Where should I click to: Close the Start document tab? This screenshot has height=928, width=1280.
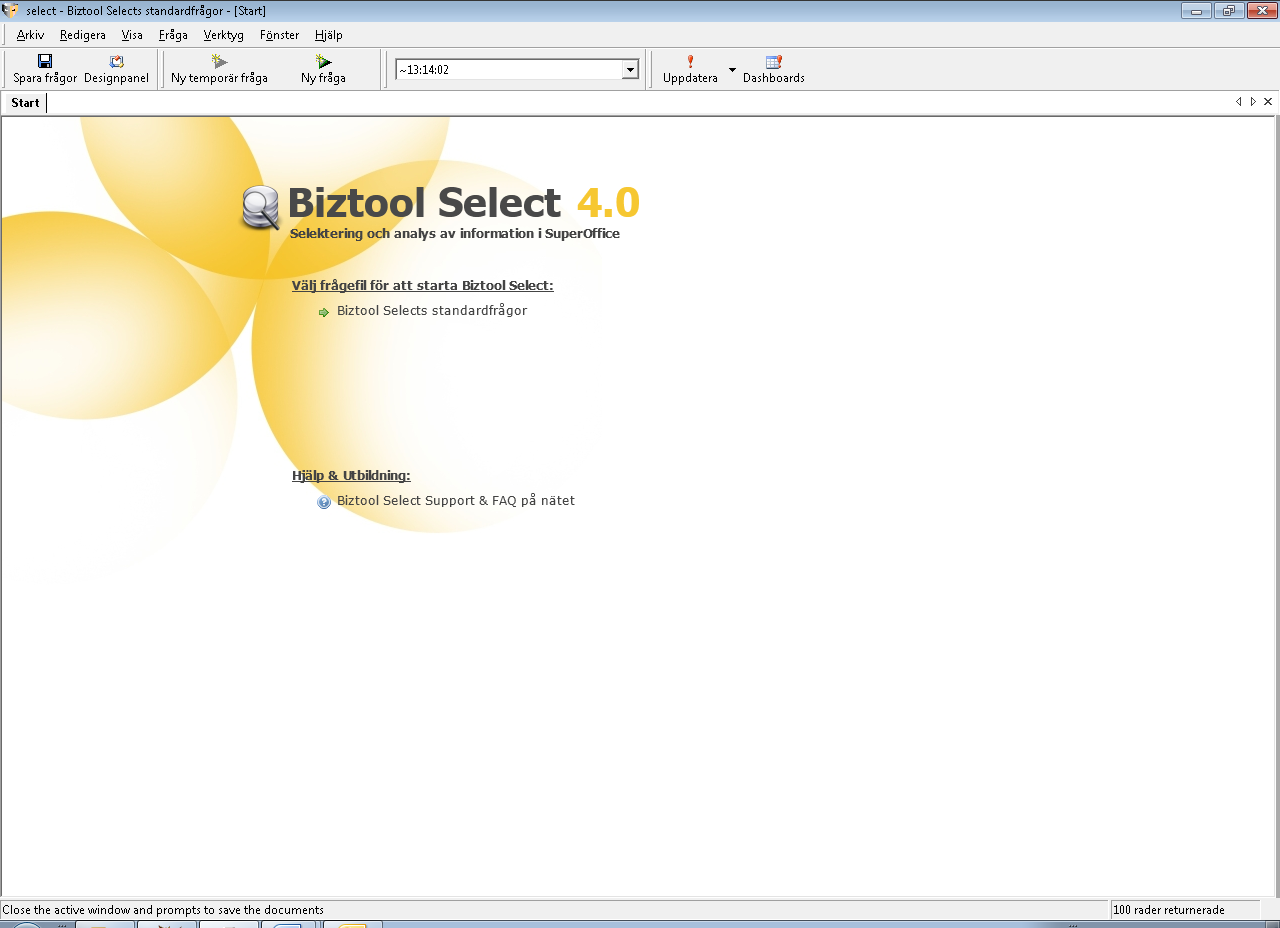pyautogui.click(x=1268, y=102)
